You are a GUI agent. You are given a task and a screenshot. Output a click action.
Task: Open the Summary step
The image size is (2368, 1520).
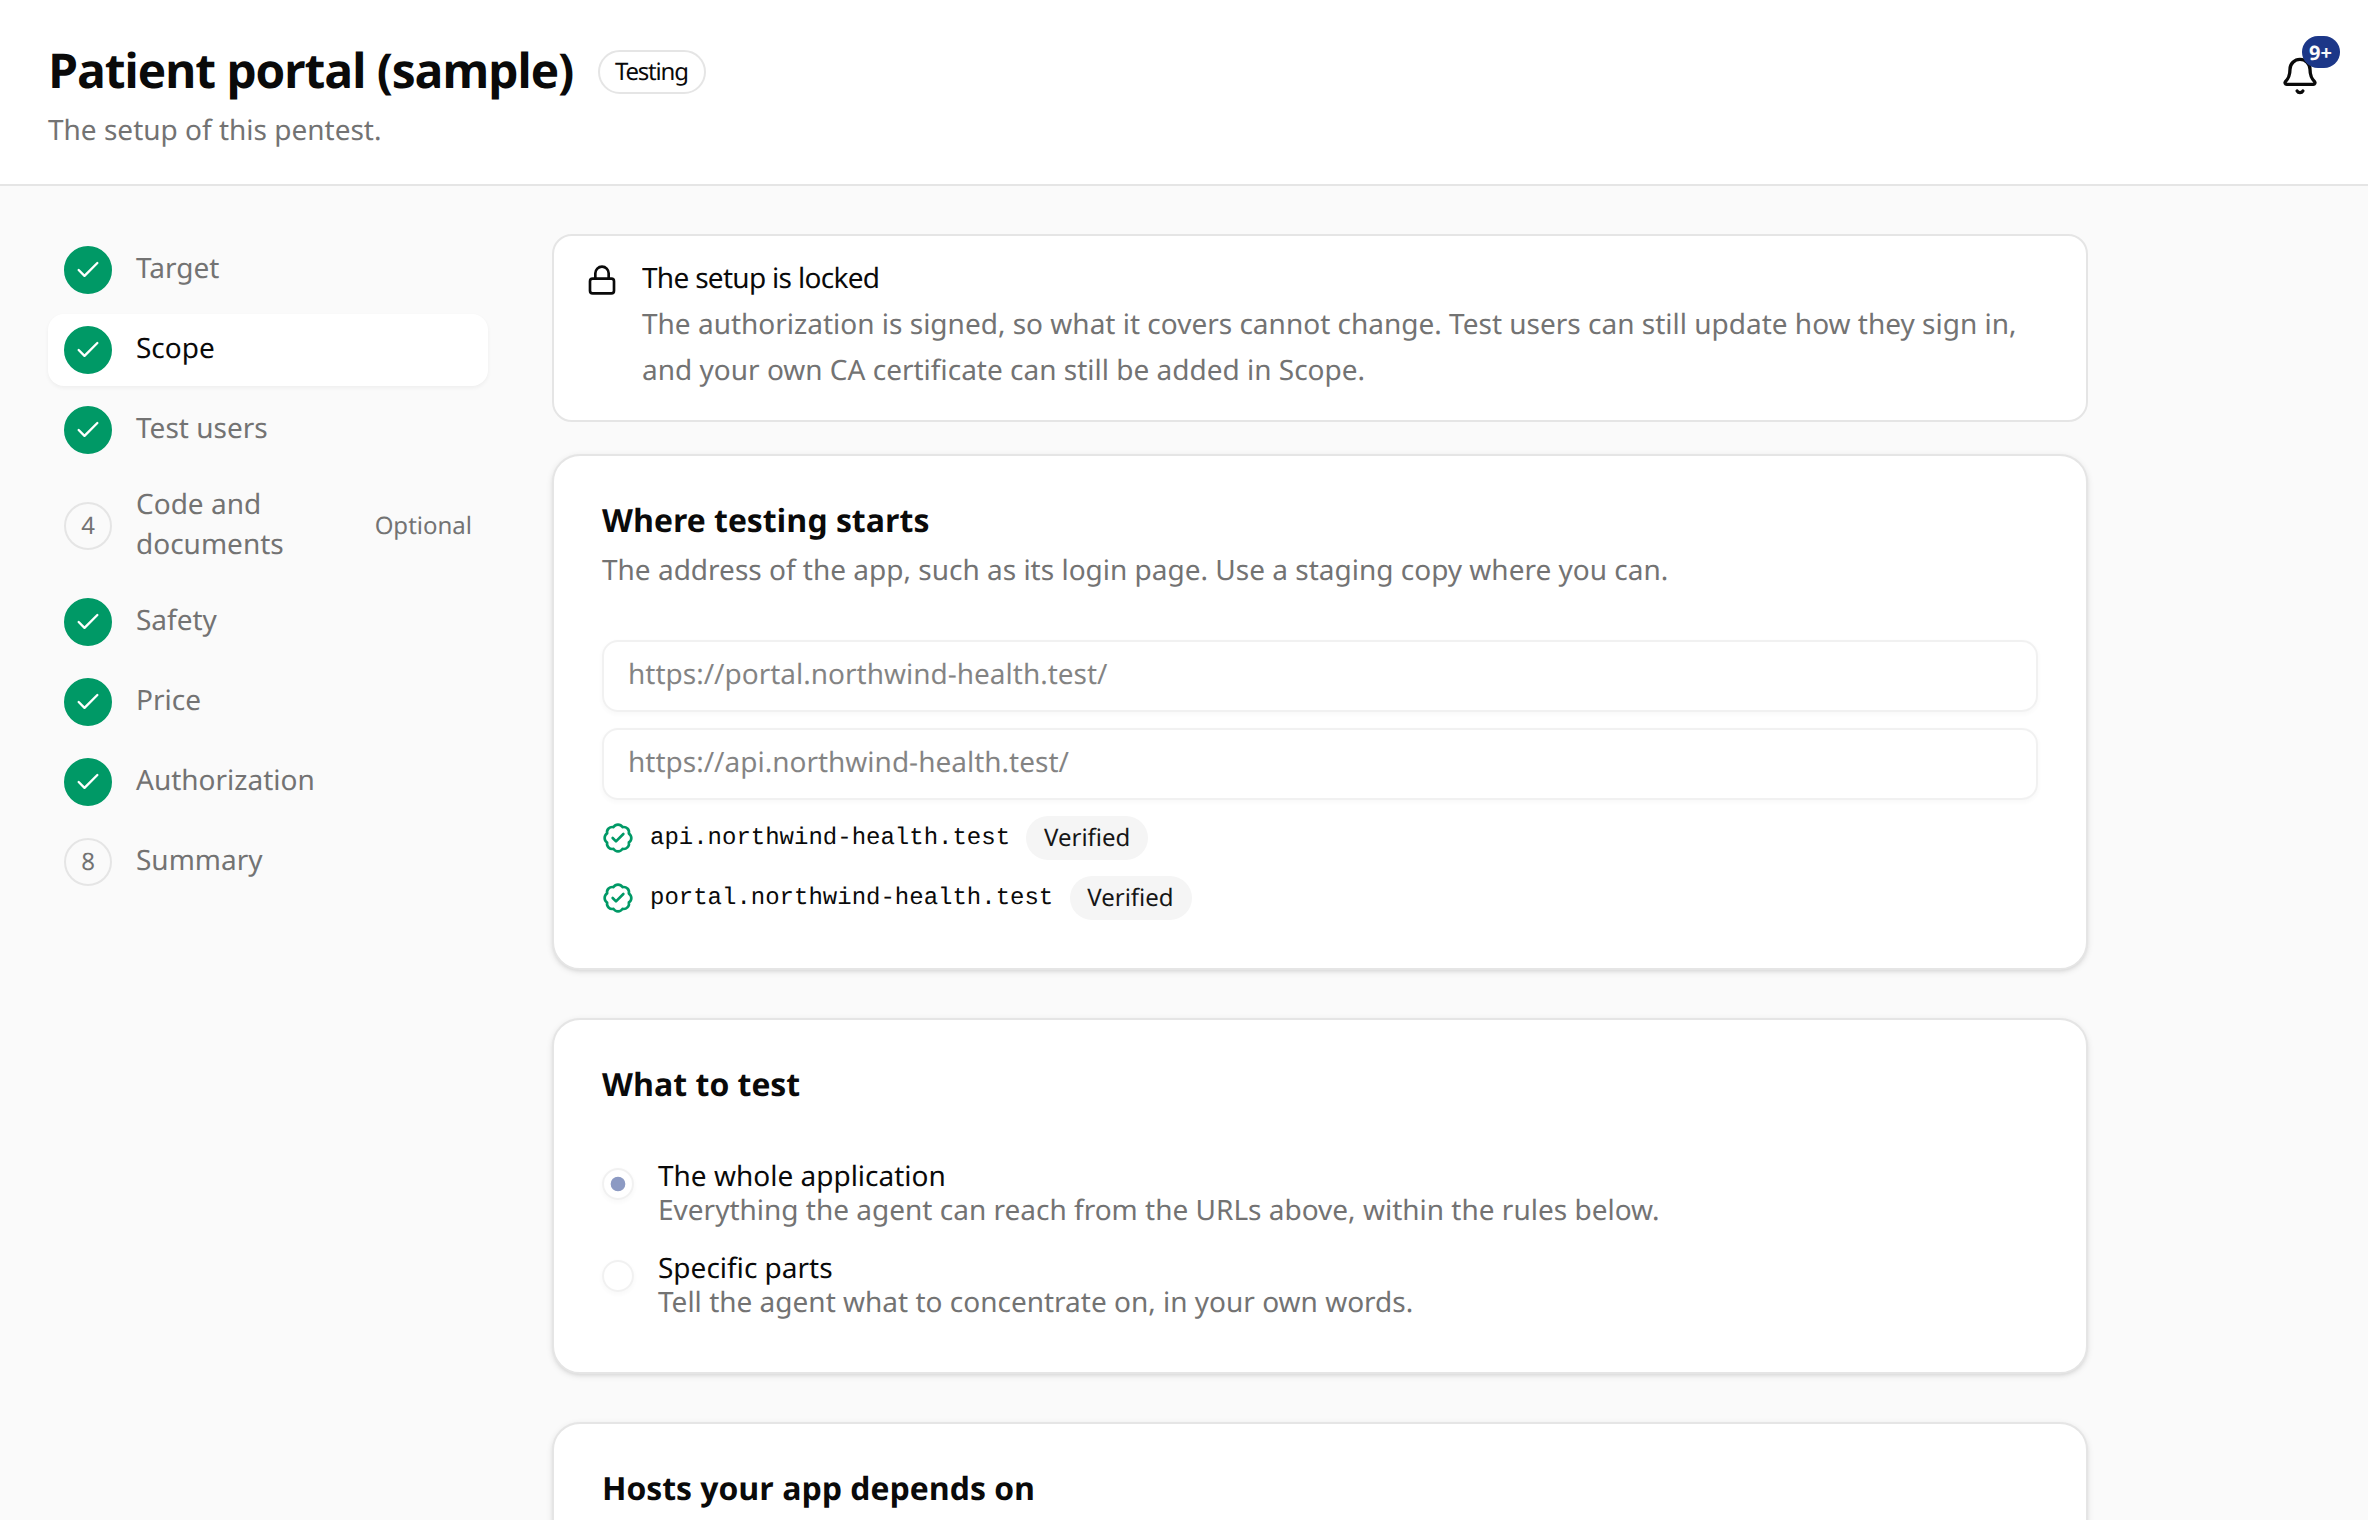(x=268, y=861)
